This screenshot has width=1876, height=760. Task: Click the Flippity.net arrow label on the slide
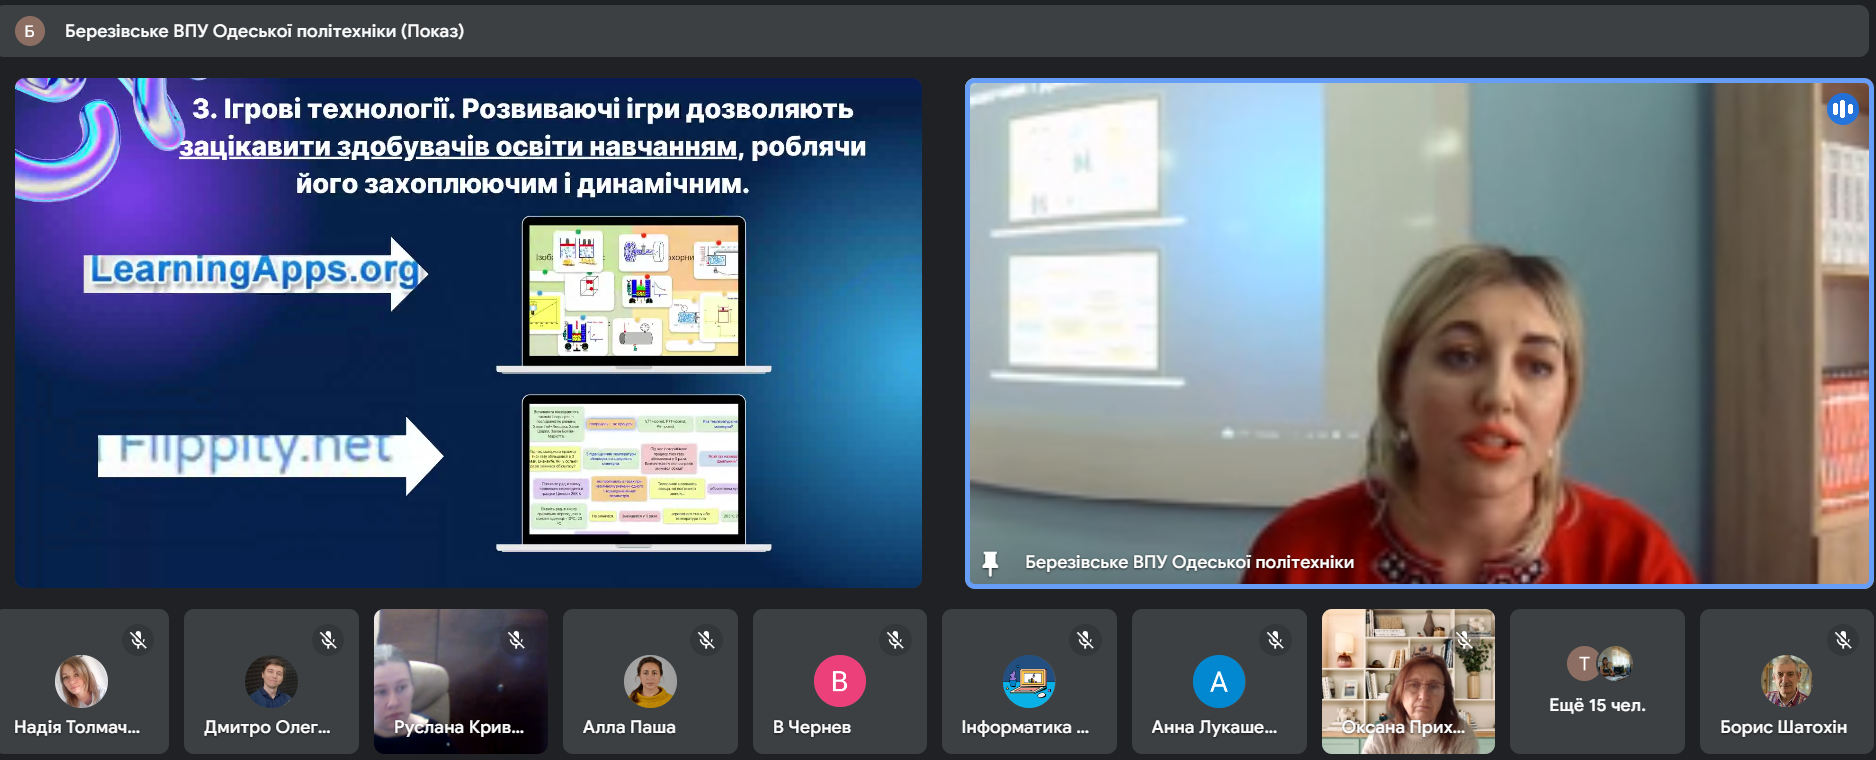268,454
